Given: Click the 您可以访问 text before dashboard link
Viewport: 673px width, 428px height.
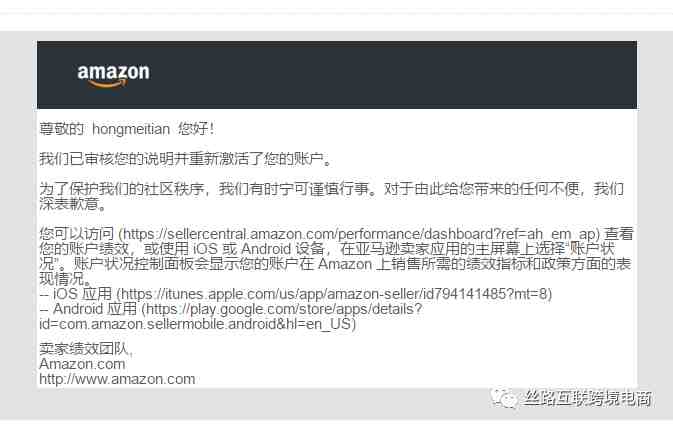Looking at the screenshot, I should 76,234.
